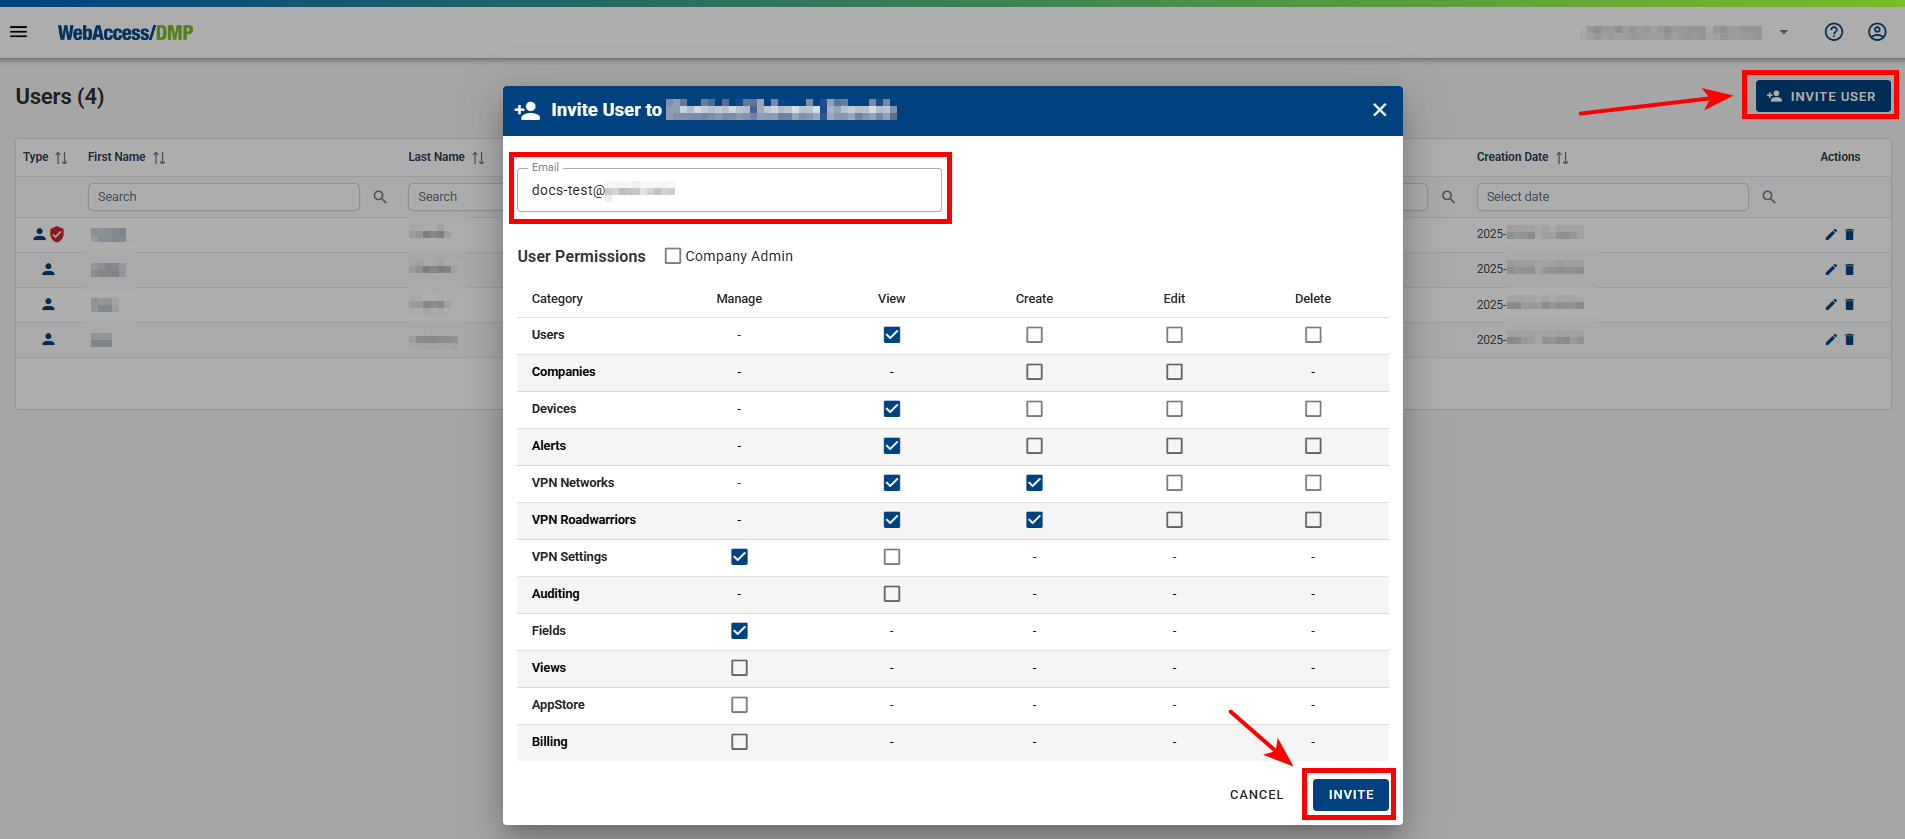Image resolution: width=1905 pixels, height=839 pixels.
Task: Close the Invite User dialog
Action: tap(1379, 110)
